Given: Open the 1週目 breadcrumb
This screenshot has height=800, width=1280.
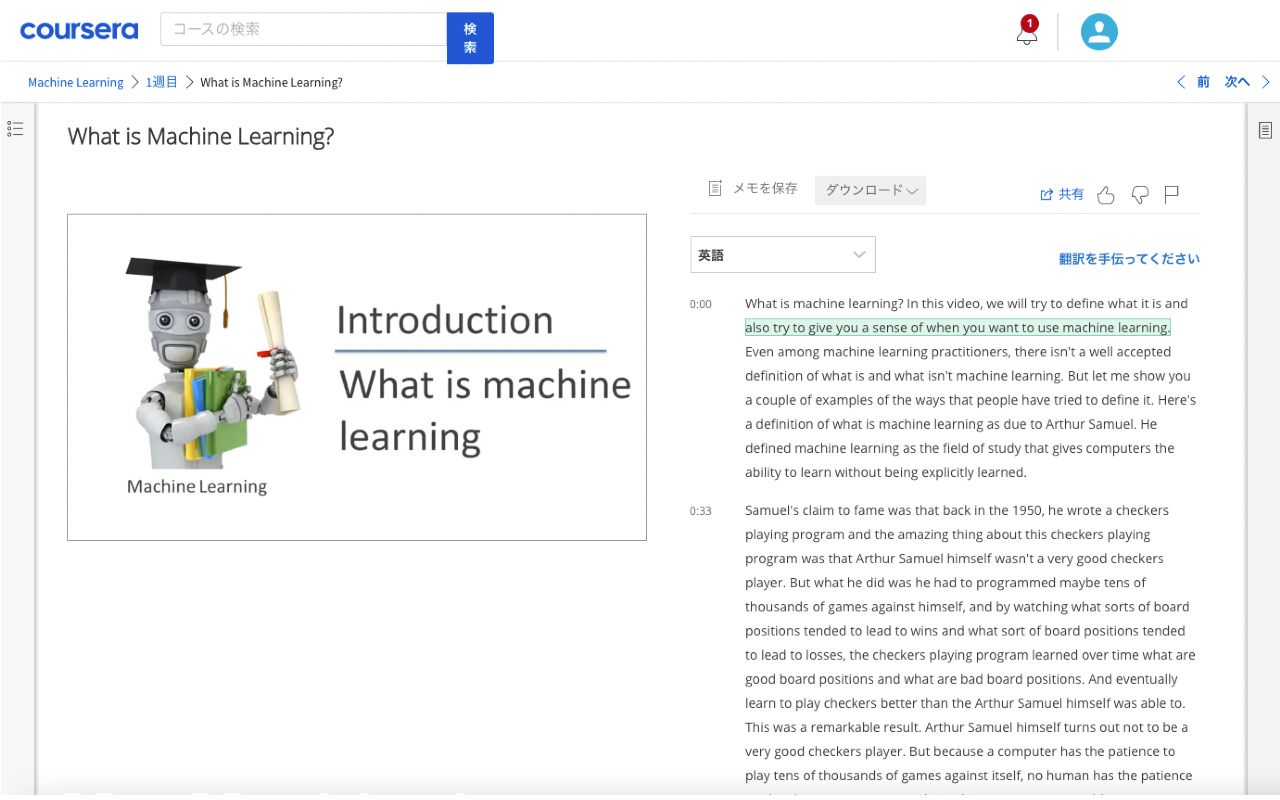Looking at the screenshot, I should 161,82.
